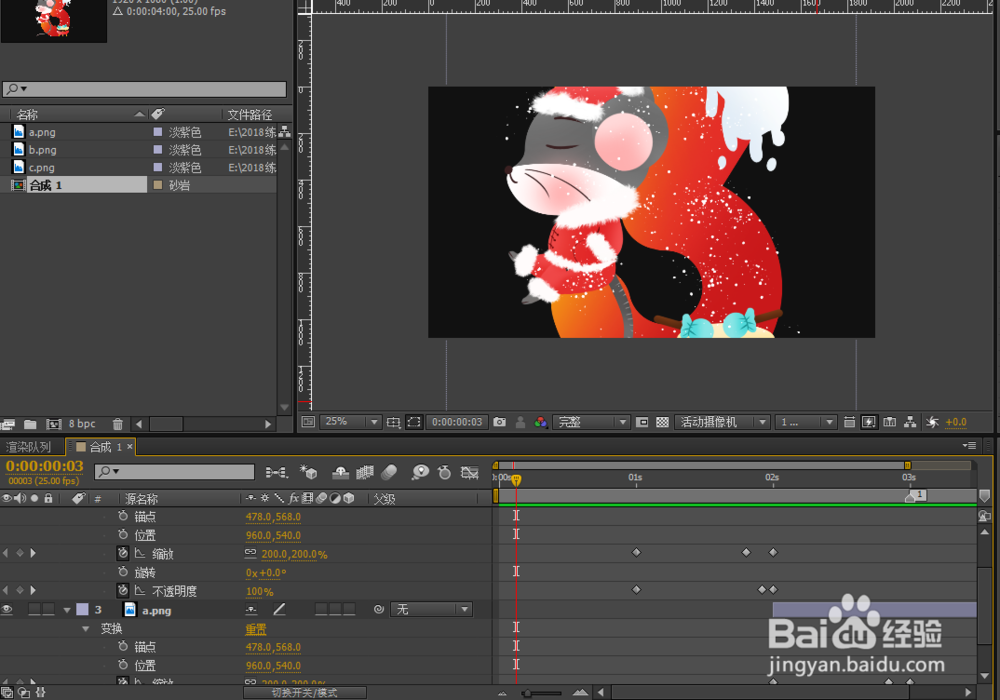Sort the project by the 文件路径 column
This screenshot has width=1000, height=700.
coord(249,114)
